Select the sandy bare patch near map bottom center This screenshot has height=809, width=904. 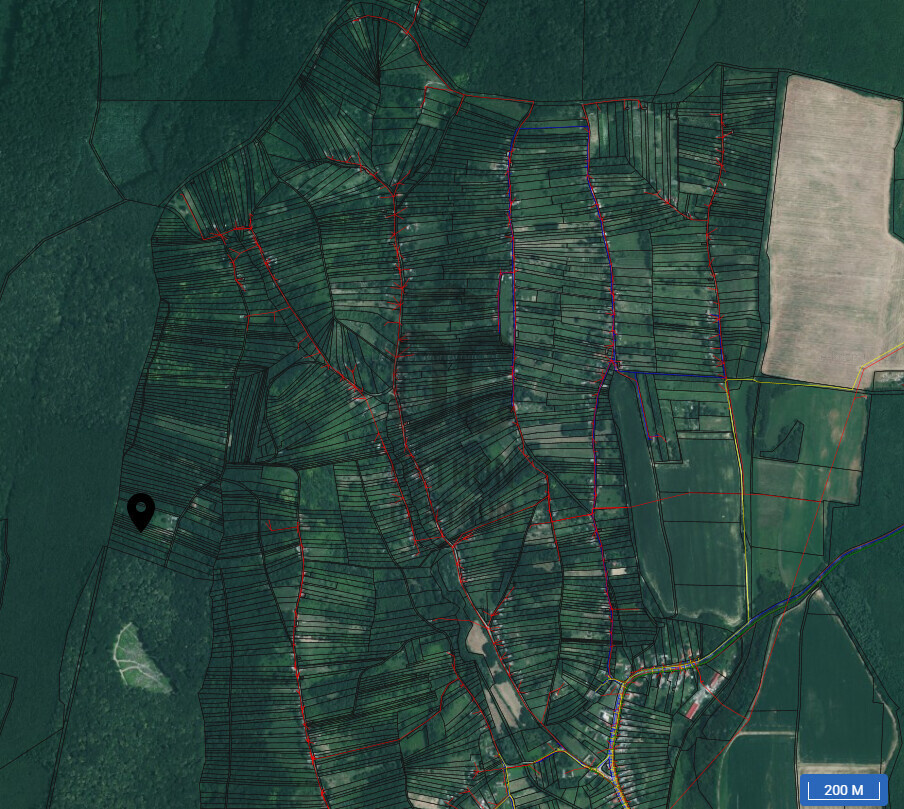click(x=506, y=698)
